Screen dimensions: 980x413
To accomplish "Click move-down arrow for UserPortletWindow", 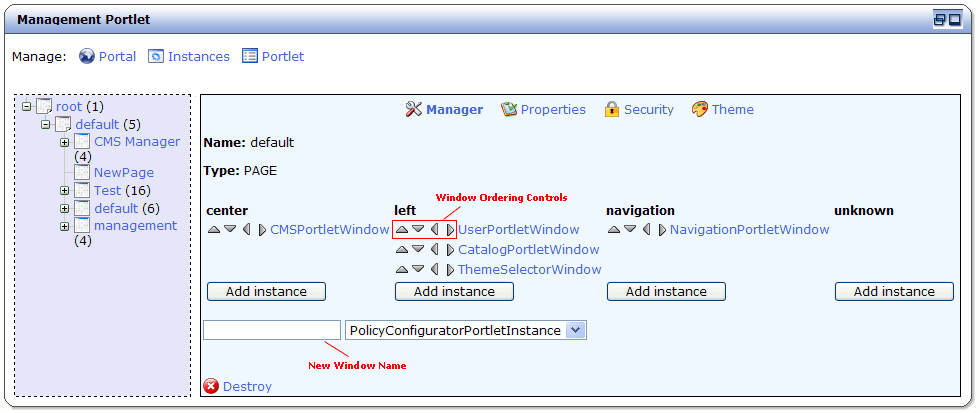I will [x=418, y=230].
